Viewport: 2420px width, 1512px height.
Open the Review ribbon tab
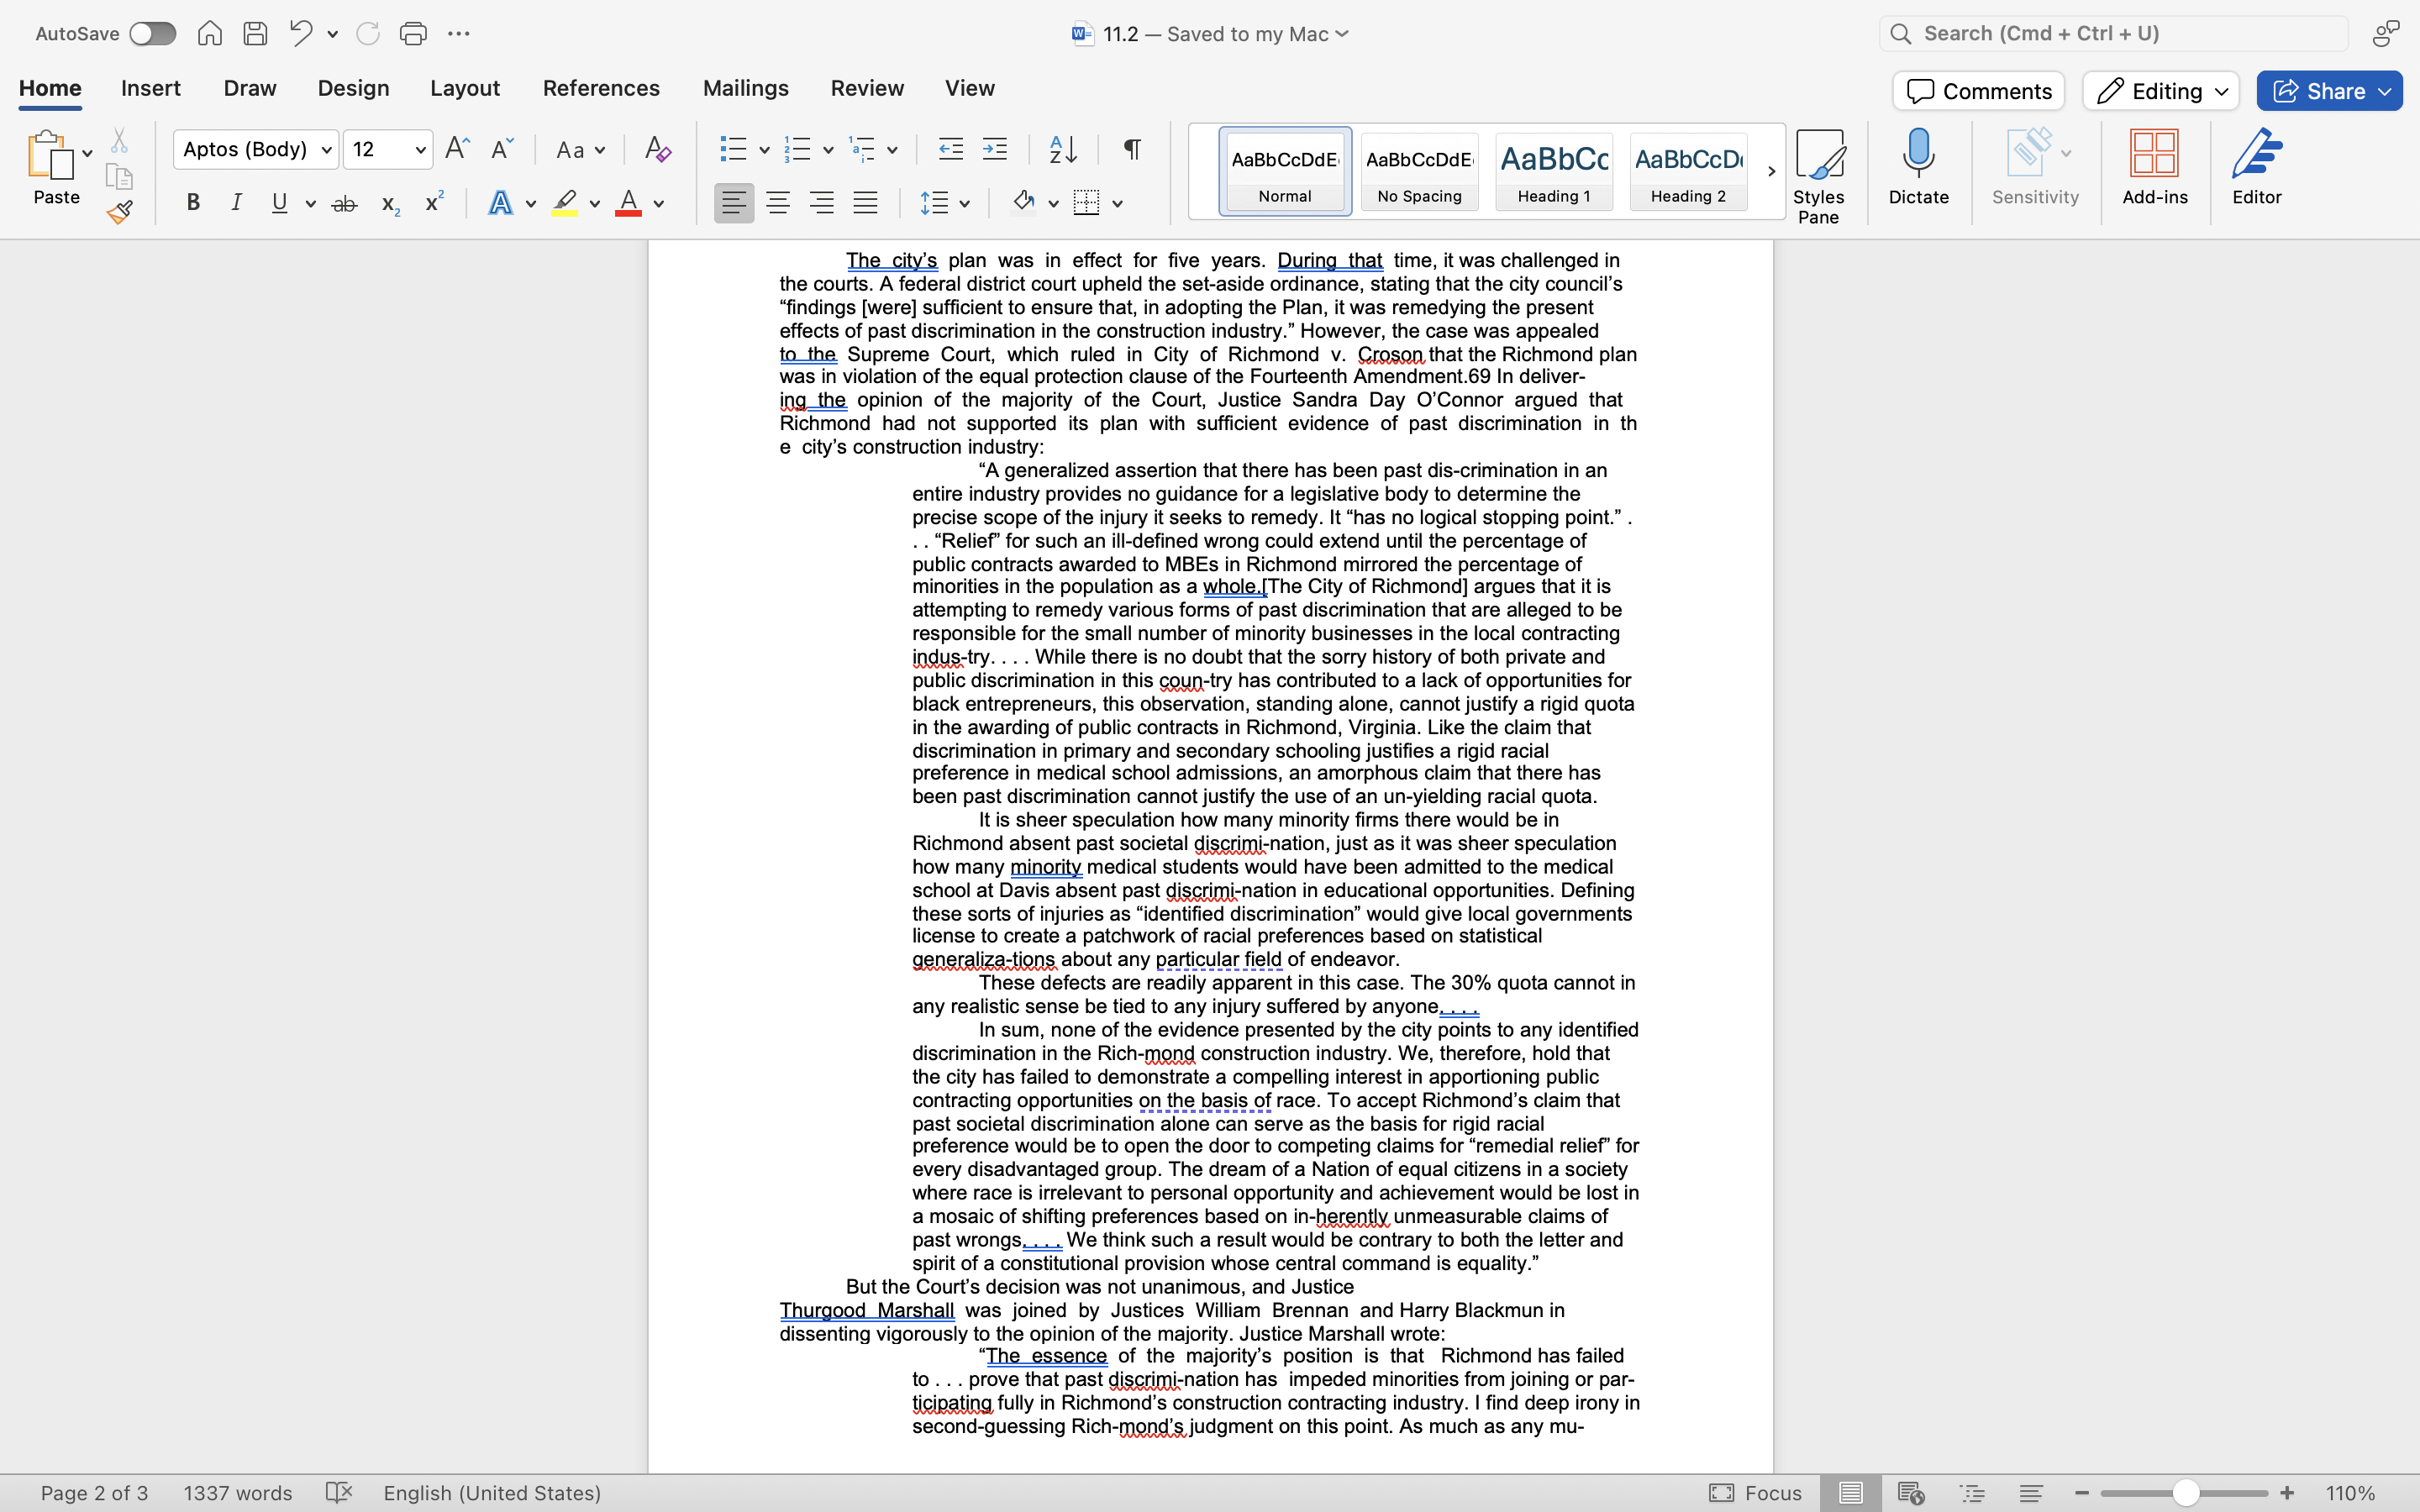(866, 88)
